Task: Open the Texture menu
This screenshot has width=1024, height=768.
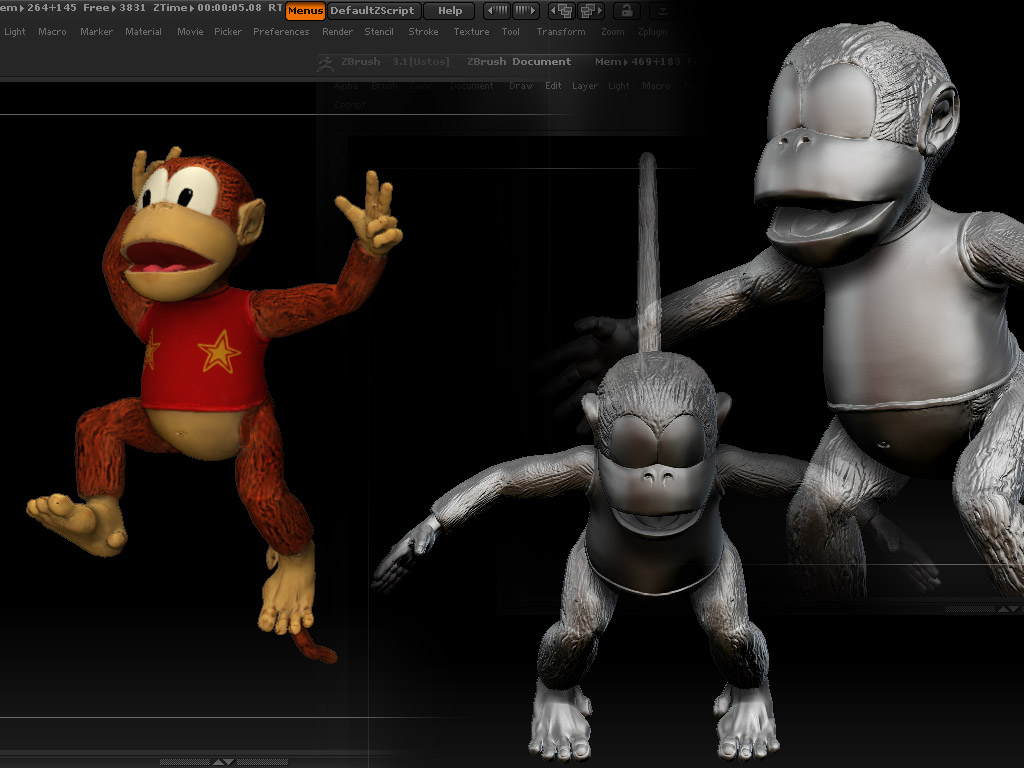Action: 471,31
